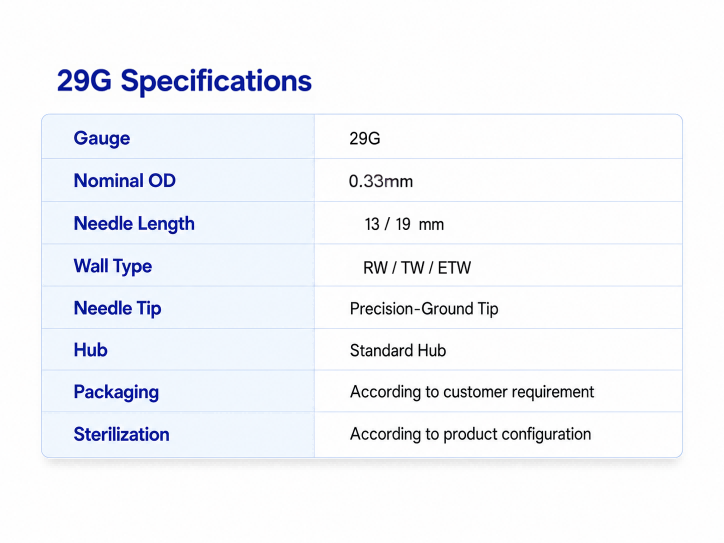724x543 pixels.
Task: Select the Sterilization label
Action: (x=121, y=434)
